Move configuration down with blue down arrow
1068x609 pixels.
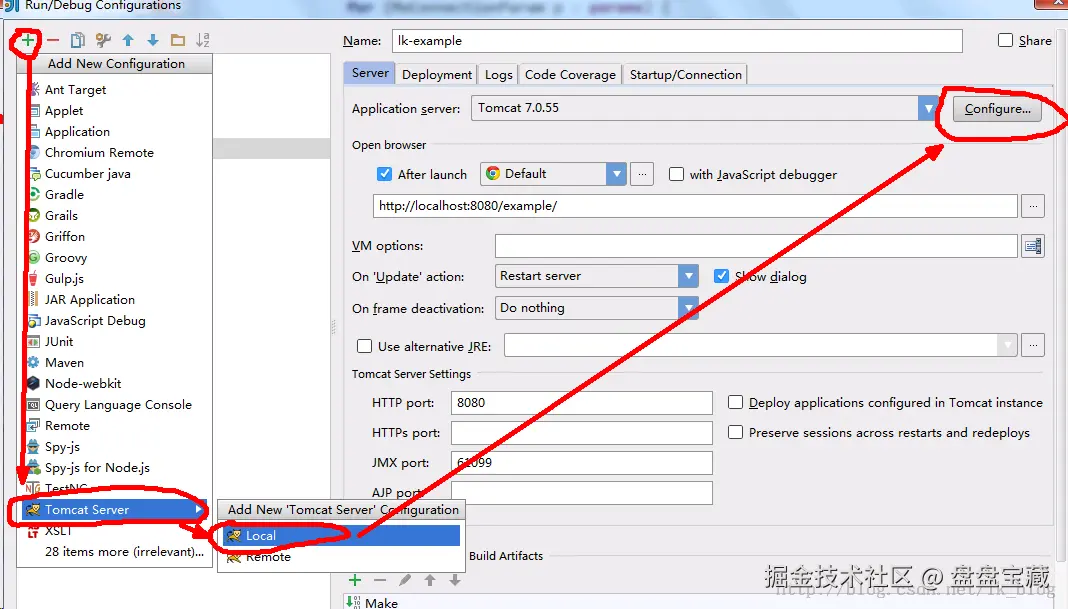[x=153, y=40]
